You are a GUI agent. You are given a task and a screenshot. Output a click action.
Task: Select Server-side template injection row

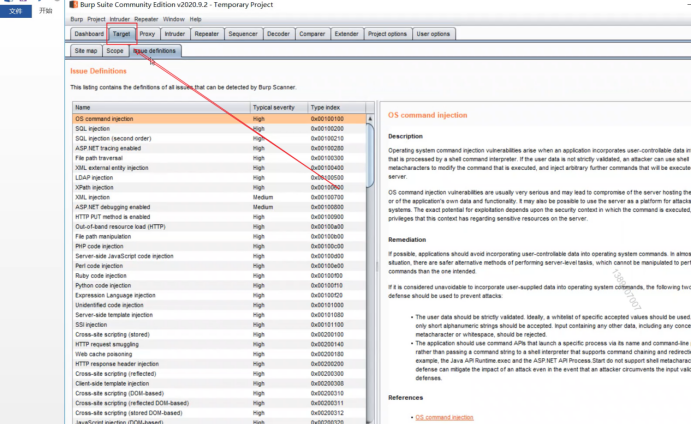click(219, 315)
